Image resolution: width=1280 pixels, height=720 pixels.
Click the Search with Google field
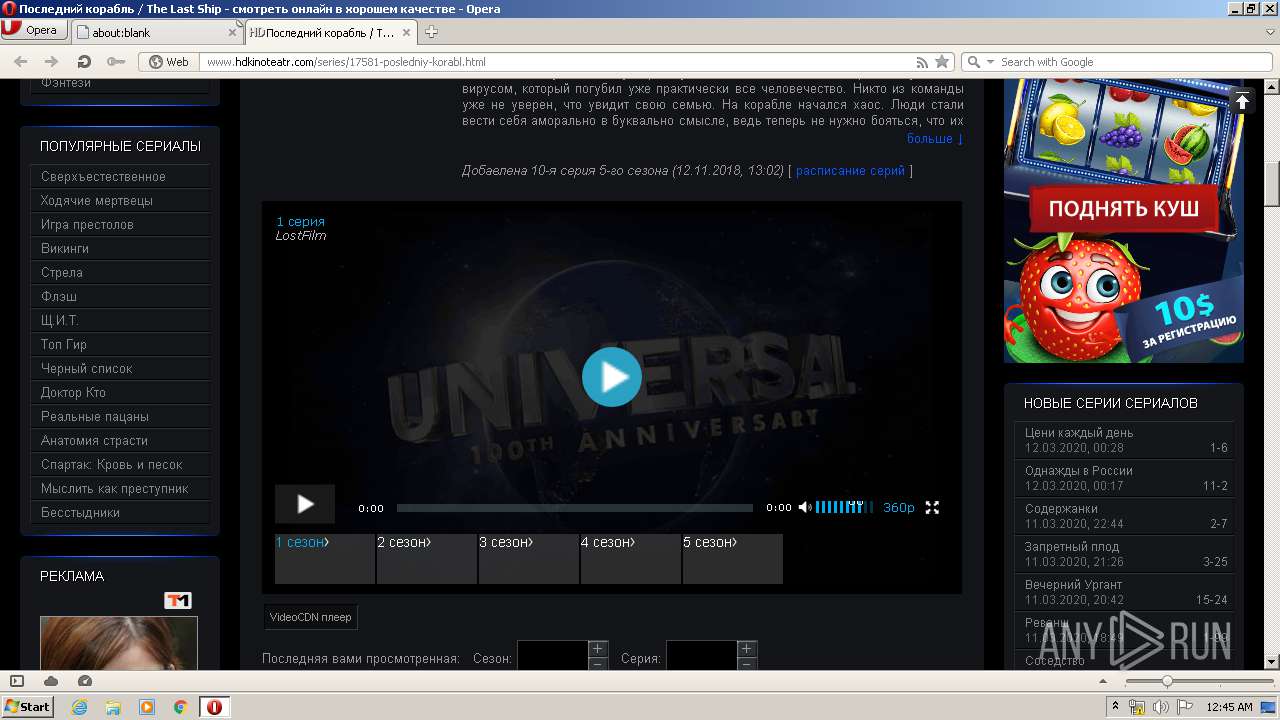click(x=1135, y=62)
